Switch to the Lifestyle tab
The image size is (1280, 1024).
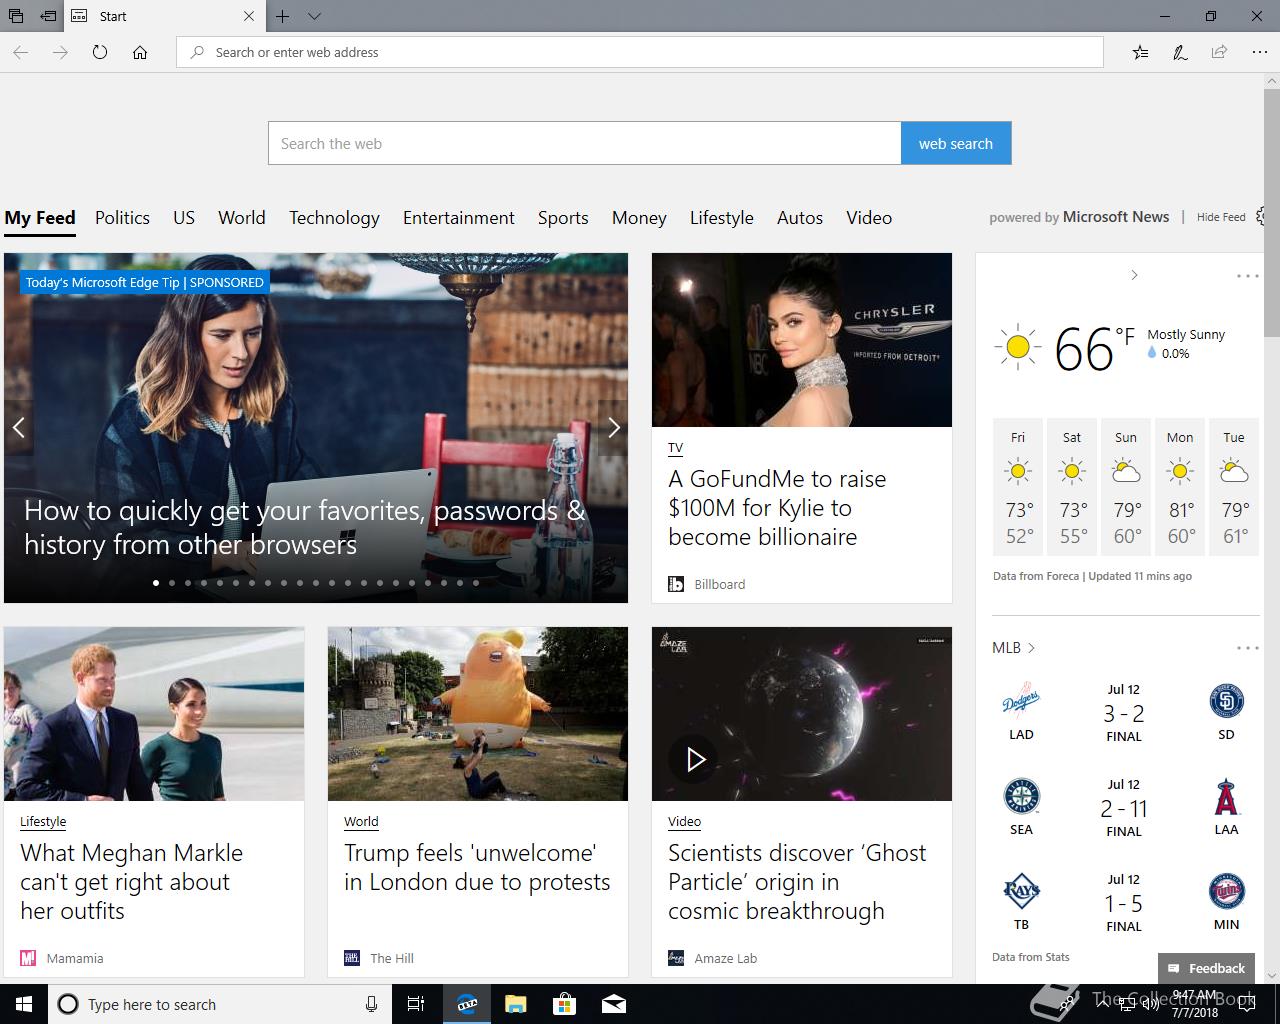pyautogui.click(x=722, y=218)
